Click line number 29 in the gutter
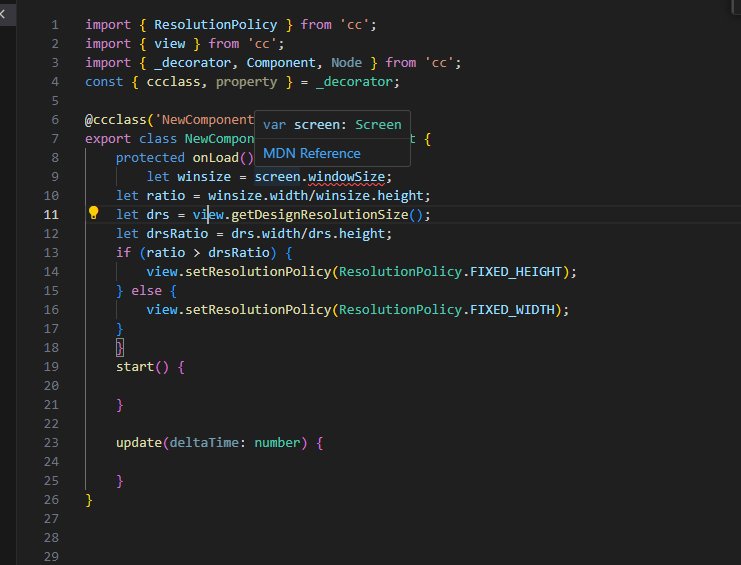Viewport: 741px width, 565px height. tap(51, 556)
